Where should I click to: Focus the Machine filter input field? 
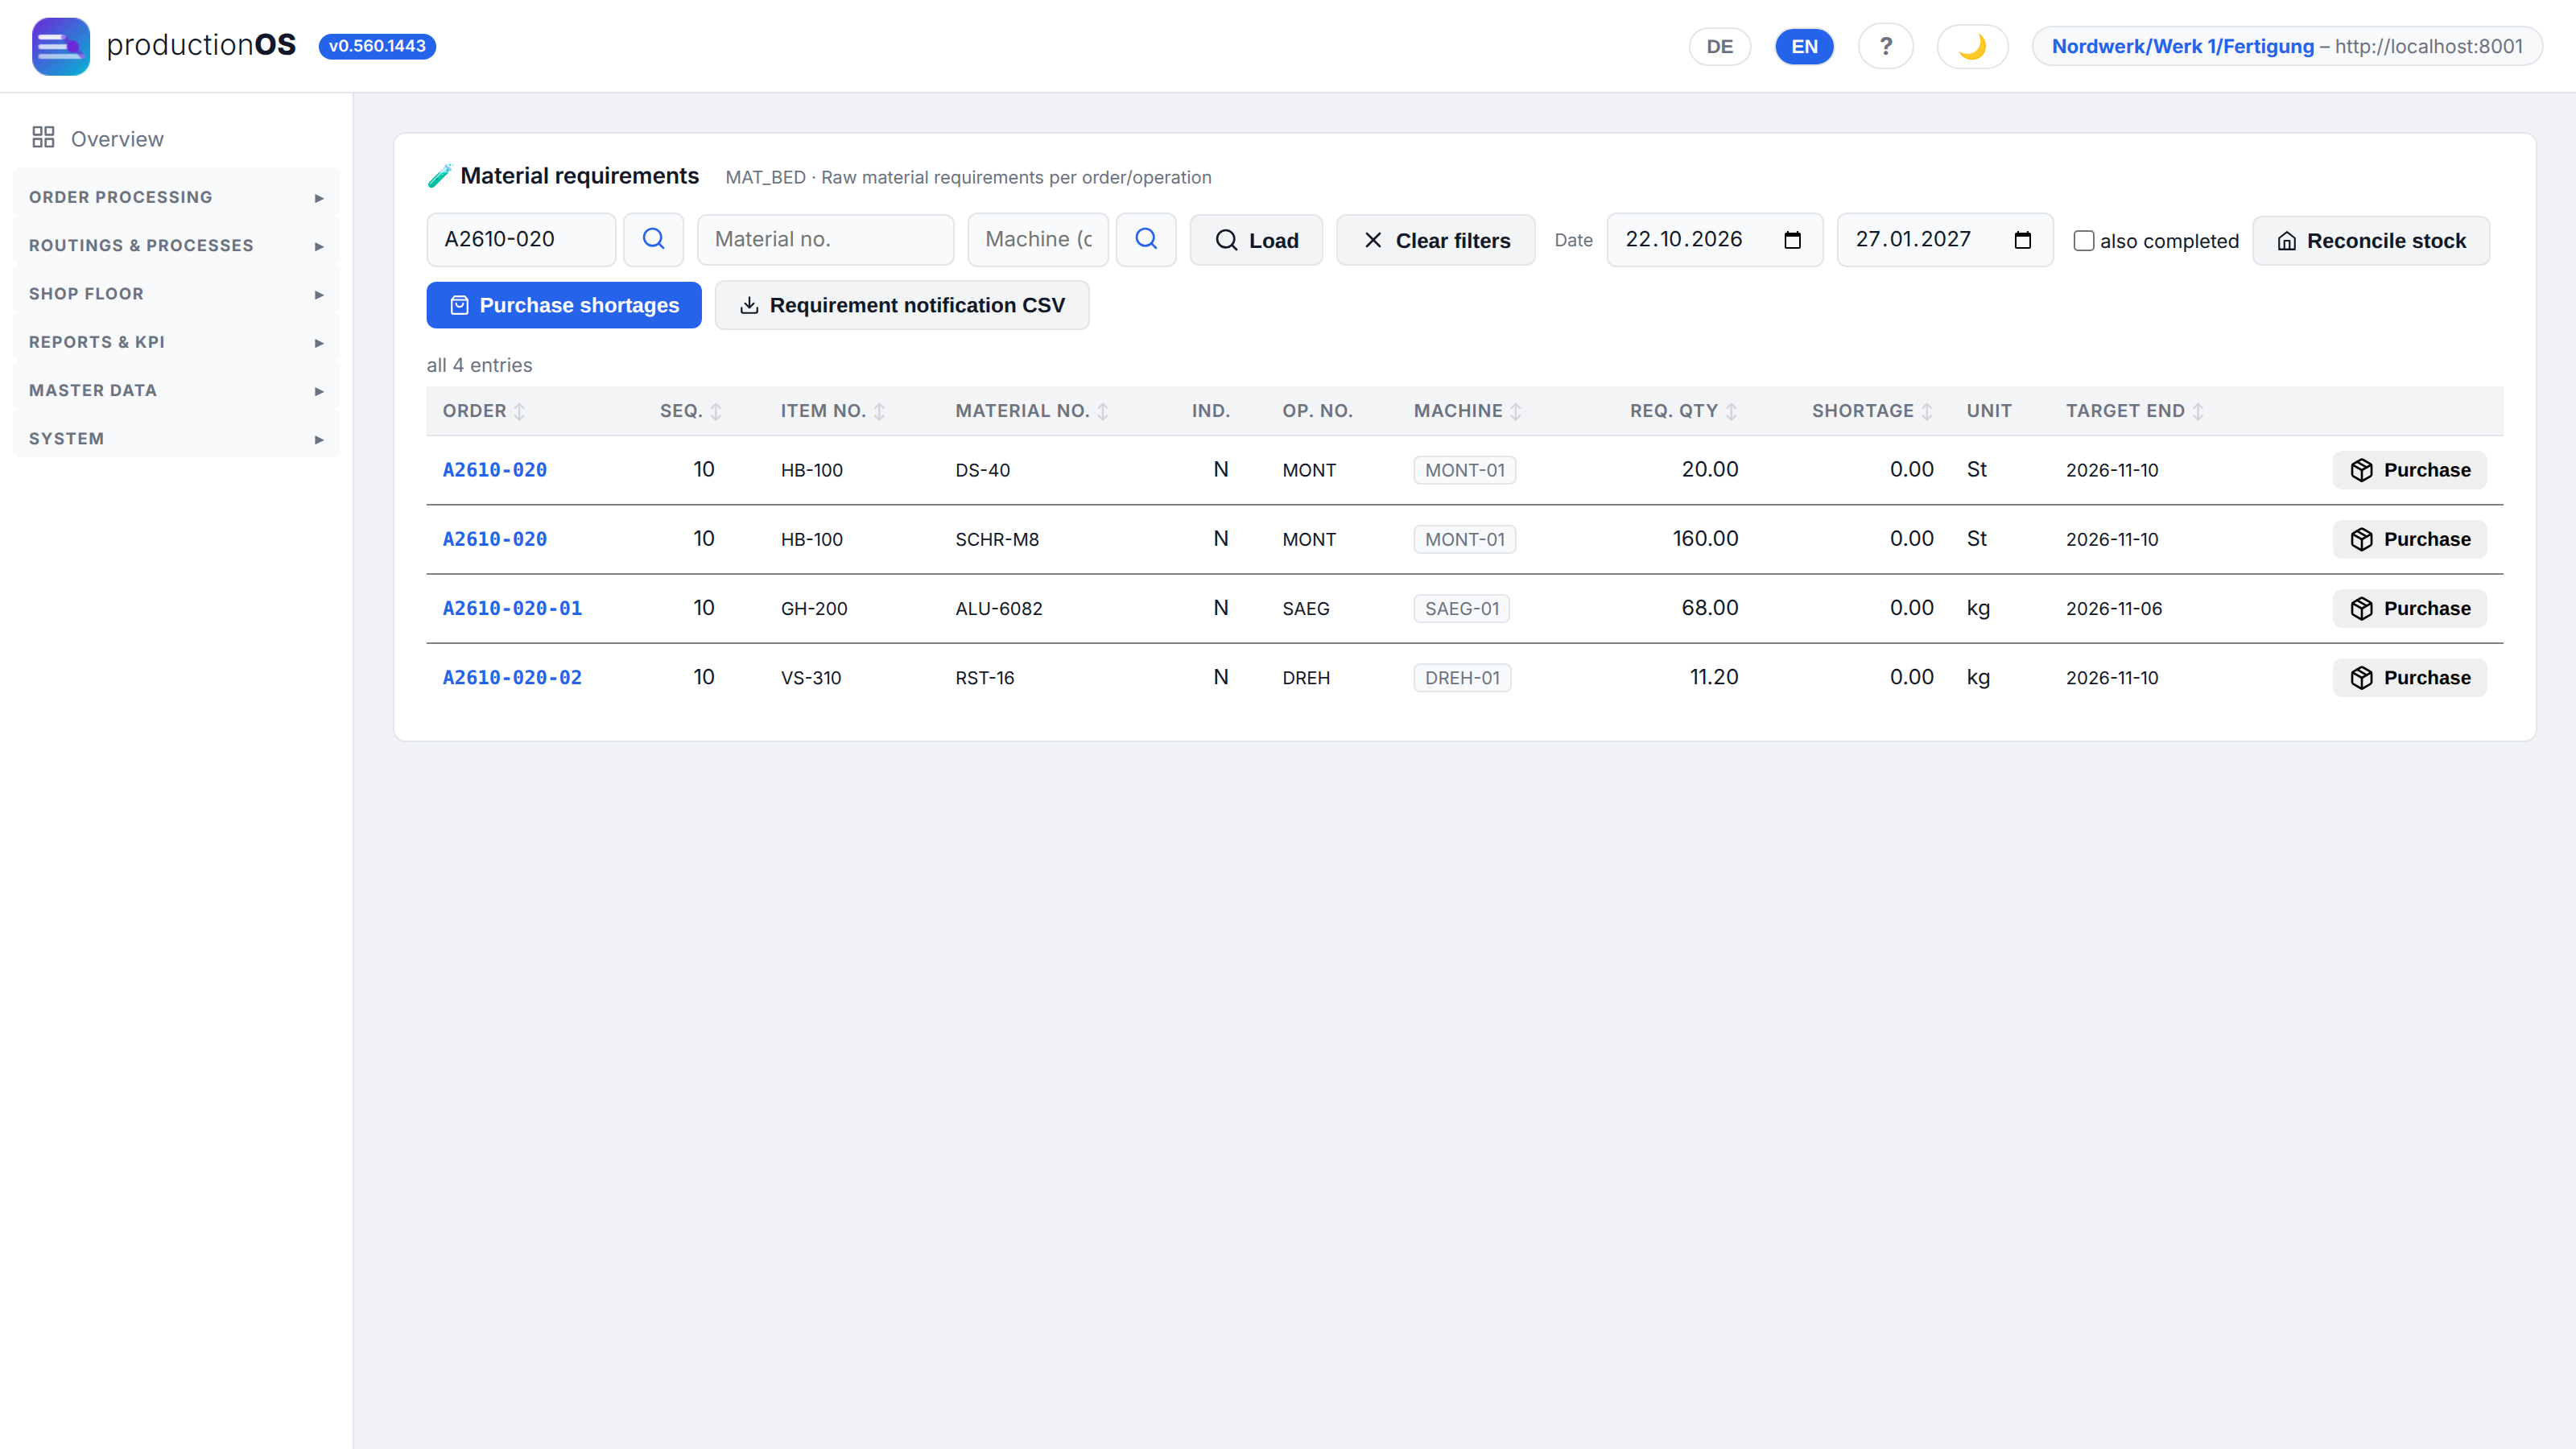(1038, 239)
